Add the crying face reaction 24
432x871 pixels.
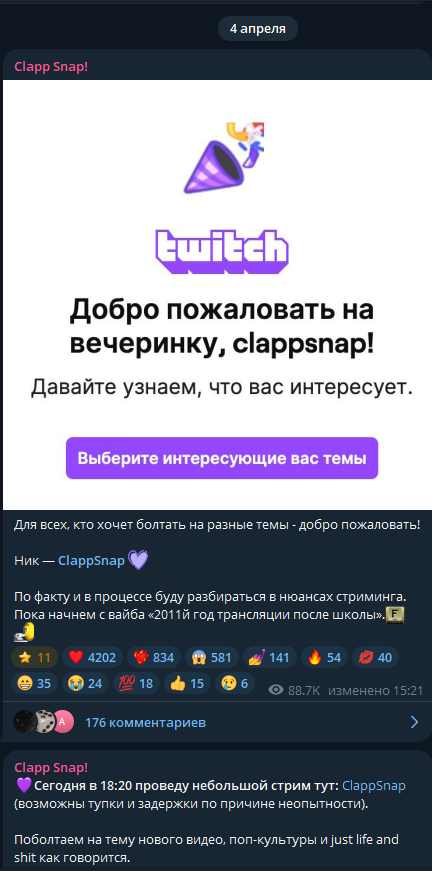pos(85,683)
